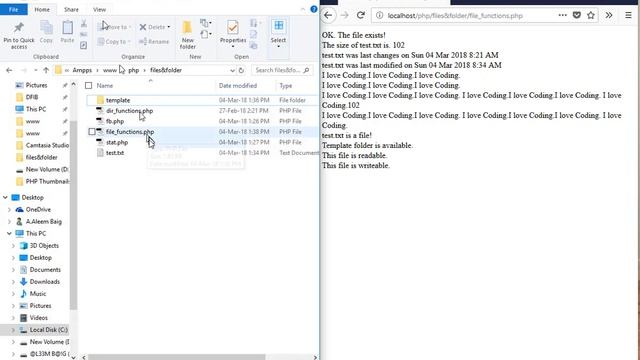Sort files by Date modified column
This screenshot has height=360, width=640.
(238, 86)
